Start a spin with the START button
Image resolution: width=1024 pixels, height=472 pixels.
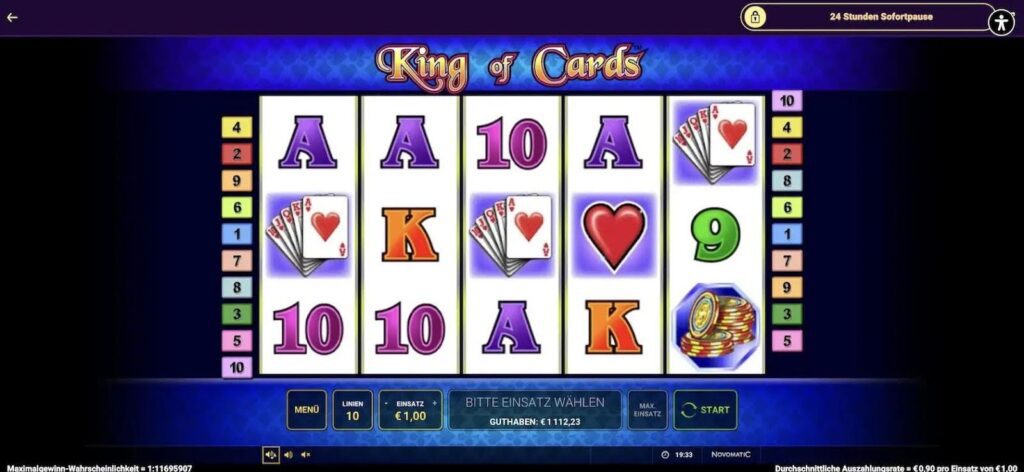(x=705, y=410)
